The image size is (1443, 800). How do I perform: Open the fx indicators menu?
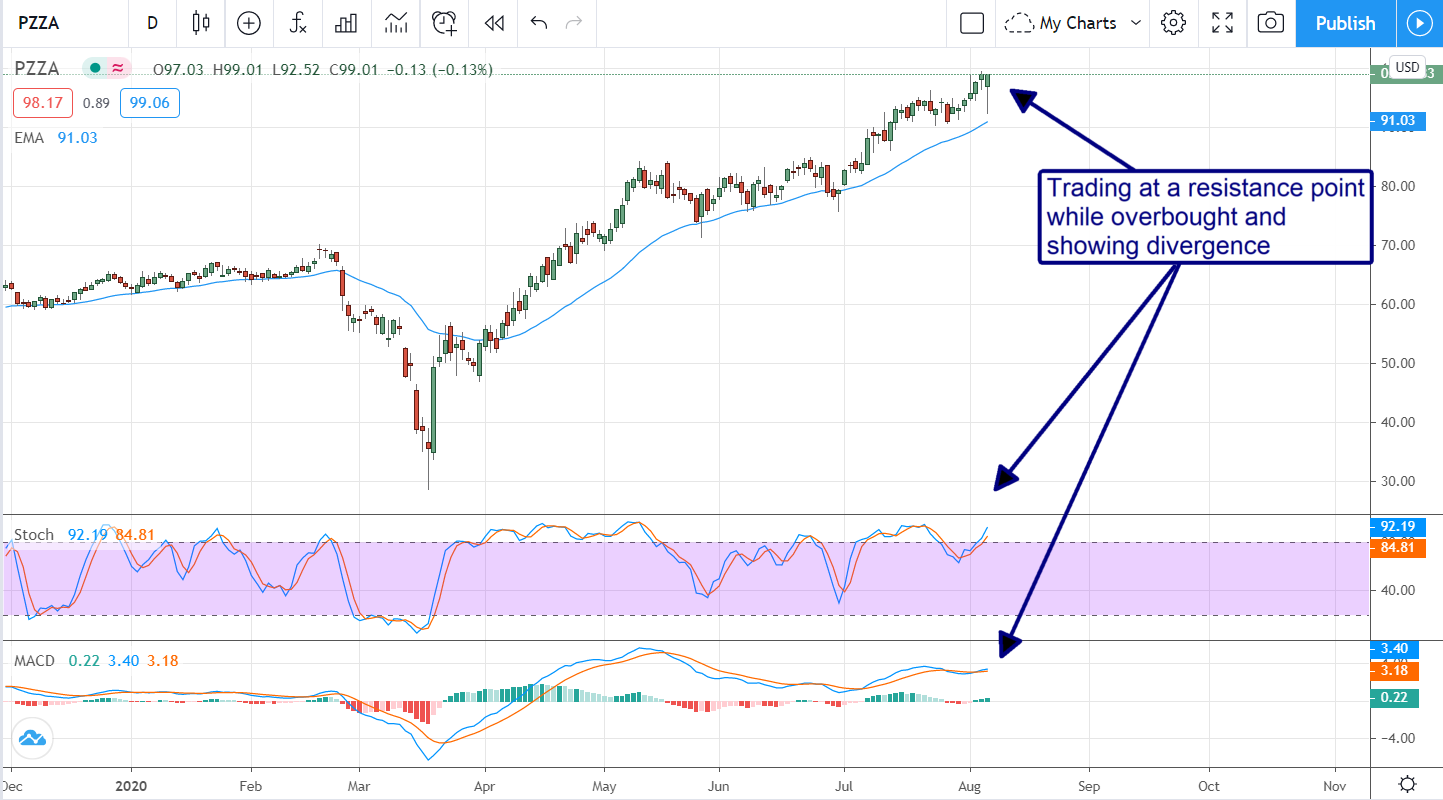coord(298,23)
